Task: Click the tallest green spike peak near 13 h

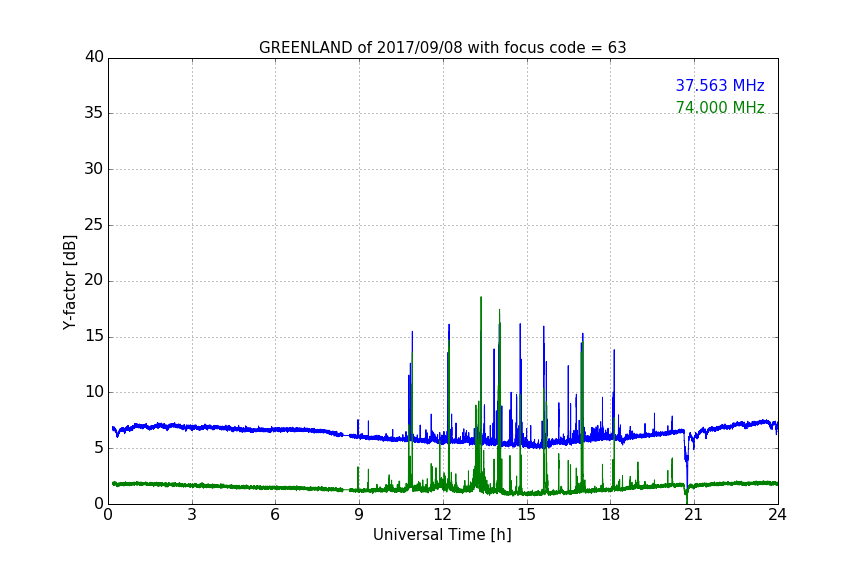Action: coord(480,298)
